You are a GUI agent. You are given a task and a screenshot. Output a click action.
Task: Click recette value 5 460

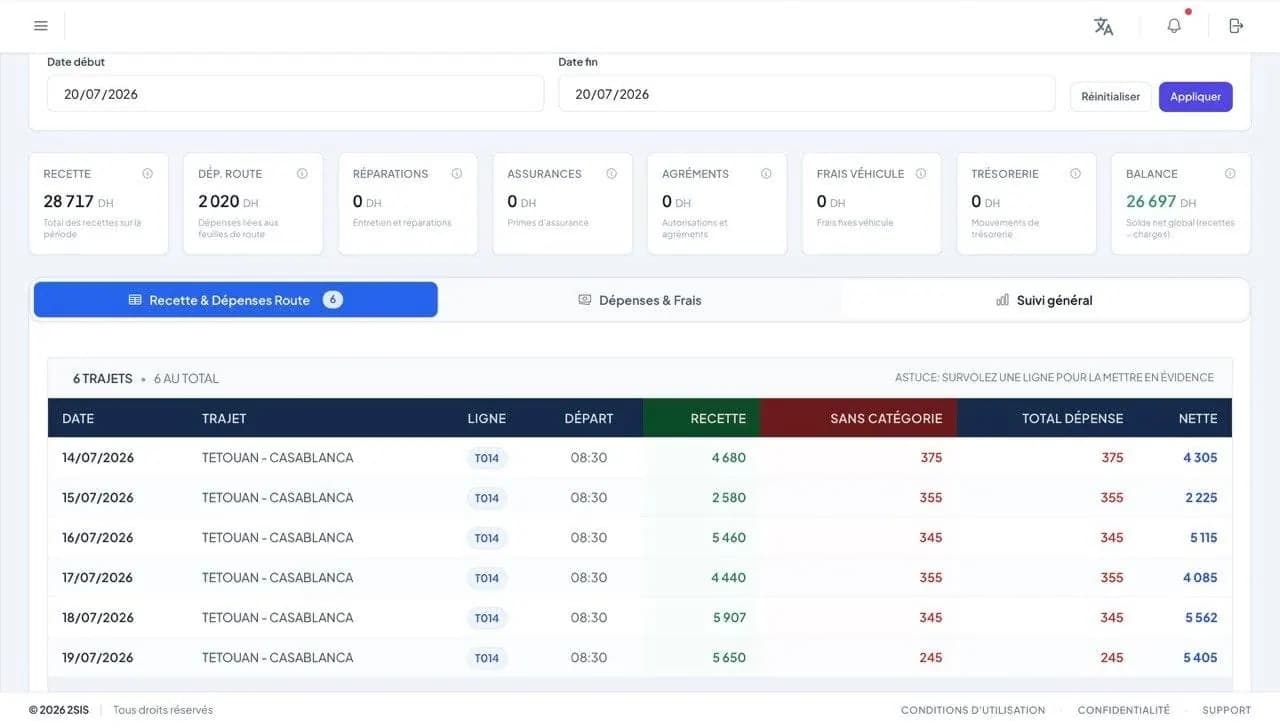729,538
